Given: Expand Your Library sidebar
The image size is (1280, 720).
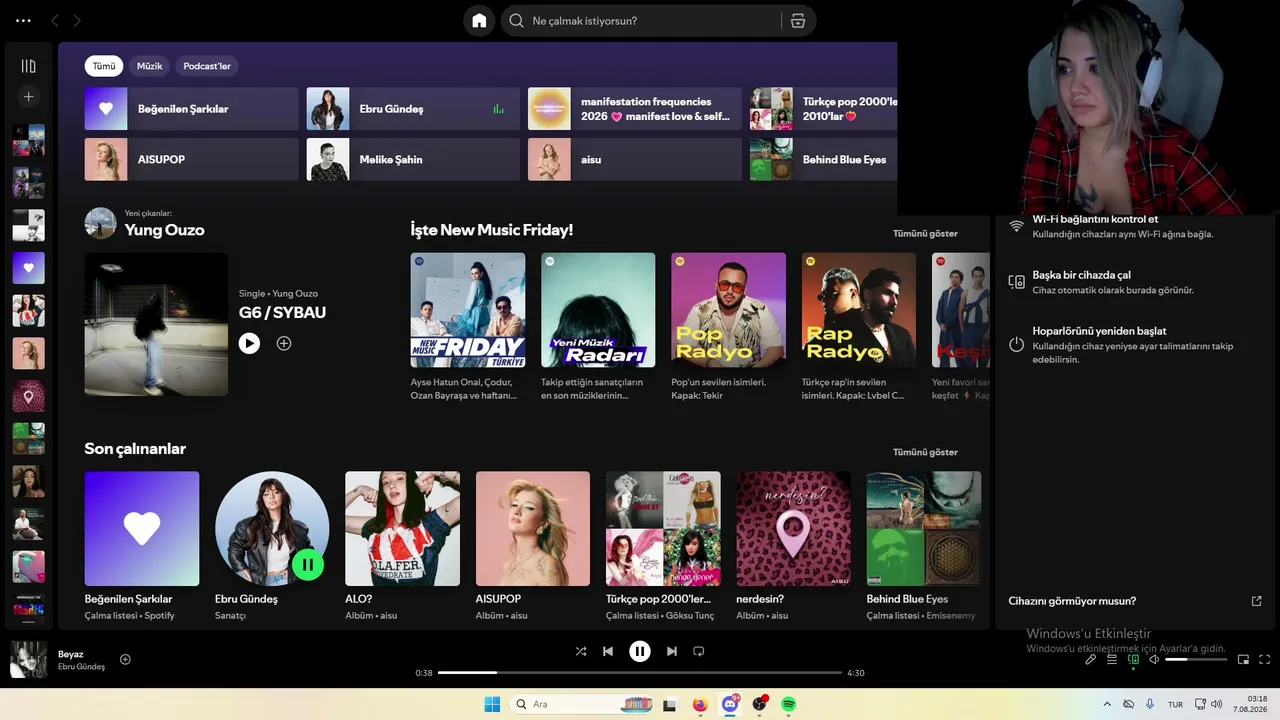Looking at the screenshot, I should click(28, 66).
